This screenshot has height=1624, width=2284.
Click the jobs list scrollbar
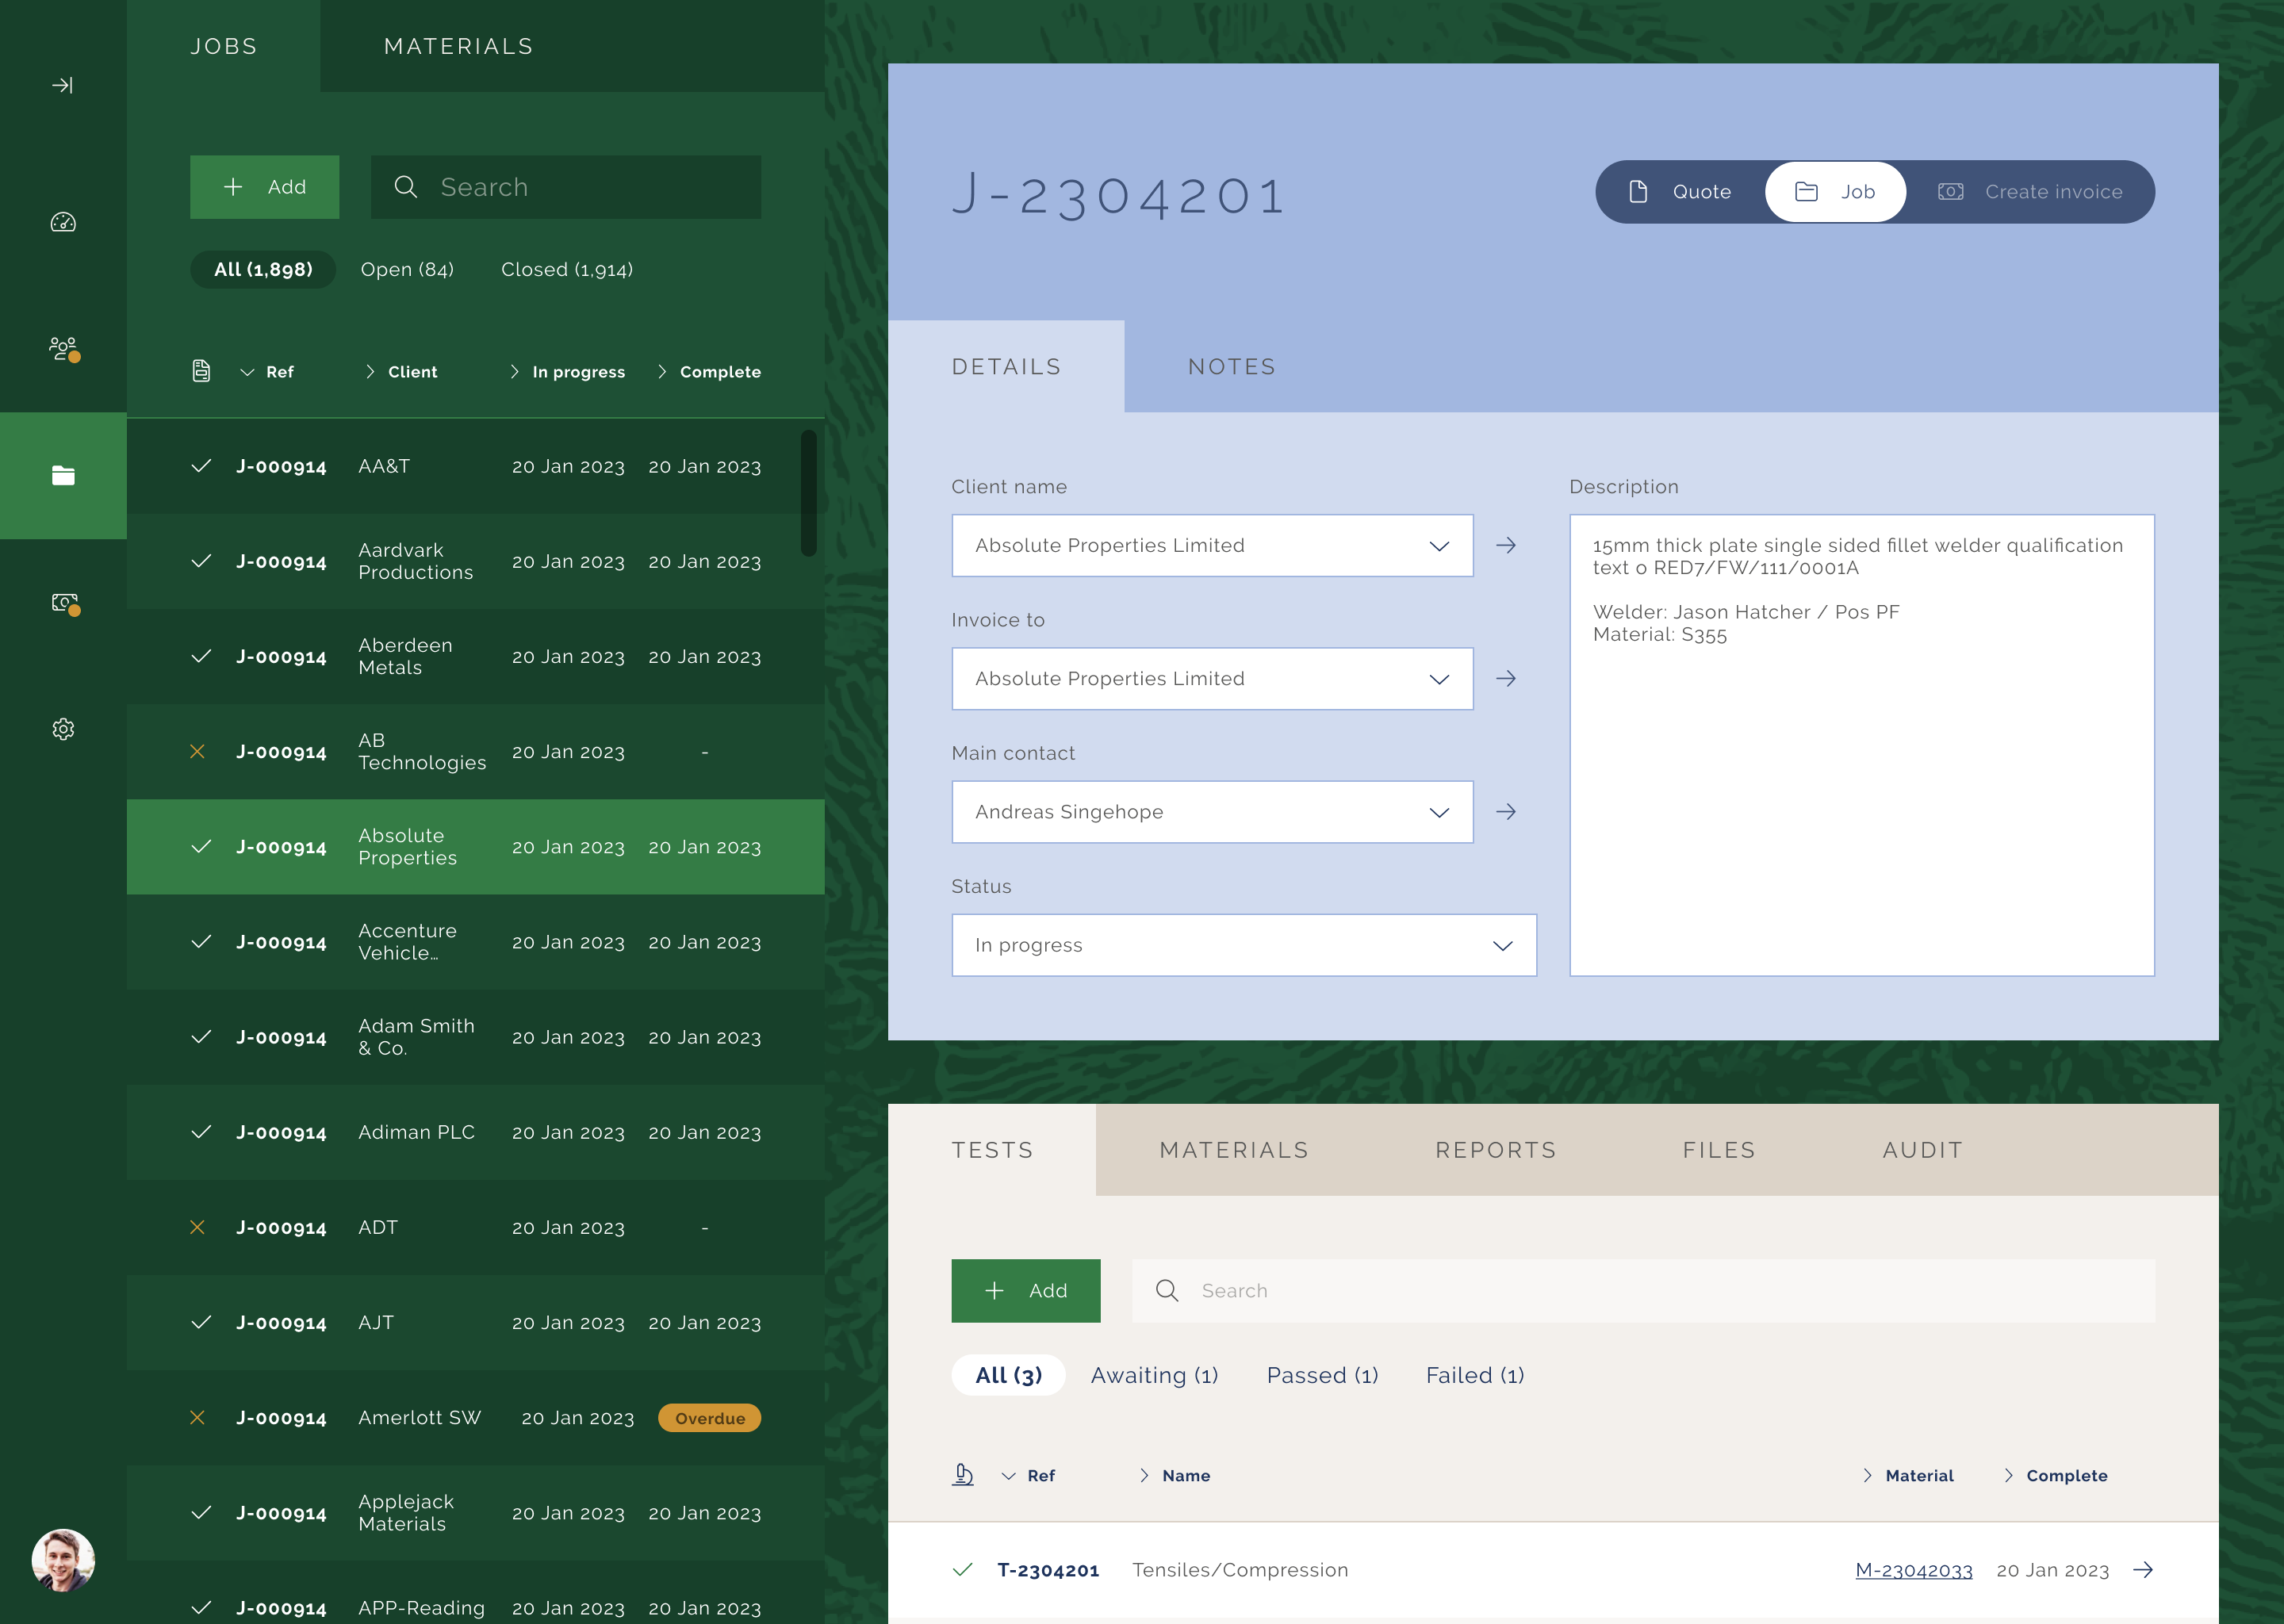pos(808,492)
